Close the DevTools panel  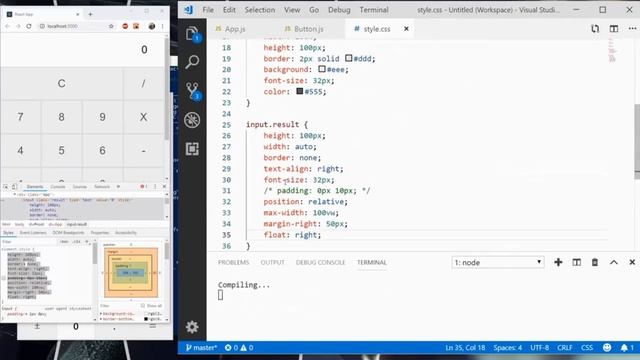(x=164, y=187)
